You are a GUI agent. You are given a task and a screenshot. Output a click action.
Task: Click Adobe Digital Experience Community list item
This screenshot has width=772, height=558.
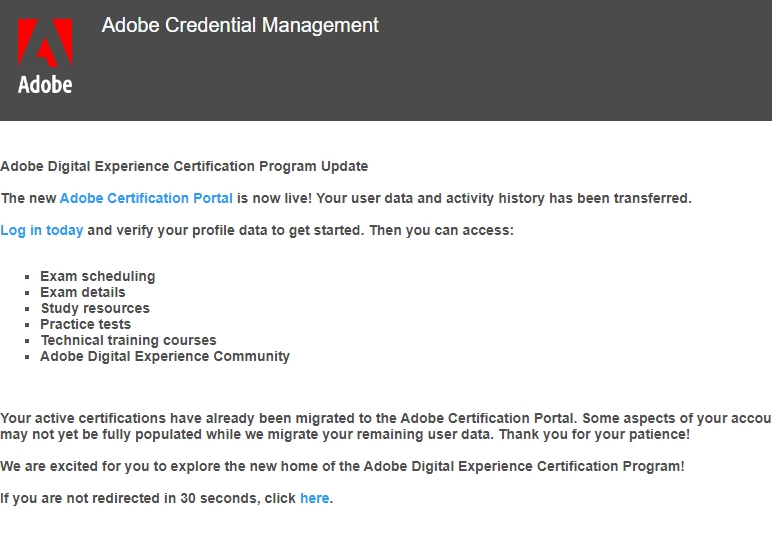165,356
